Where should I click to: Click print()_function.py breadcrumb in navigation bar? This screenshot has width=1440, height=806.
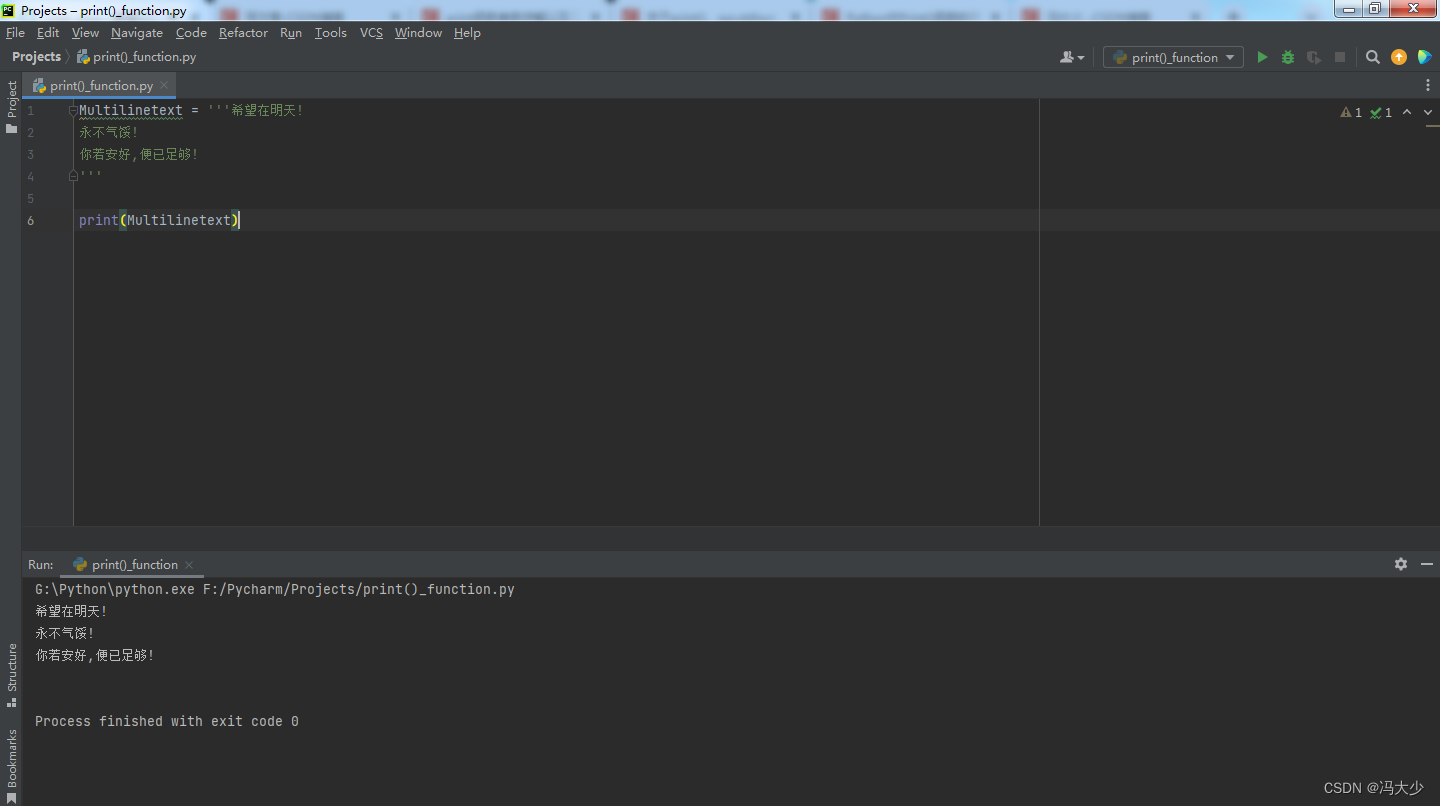136,57
